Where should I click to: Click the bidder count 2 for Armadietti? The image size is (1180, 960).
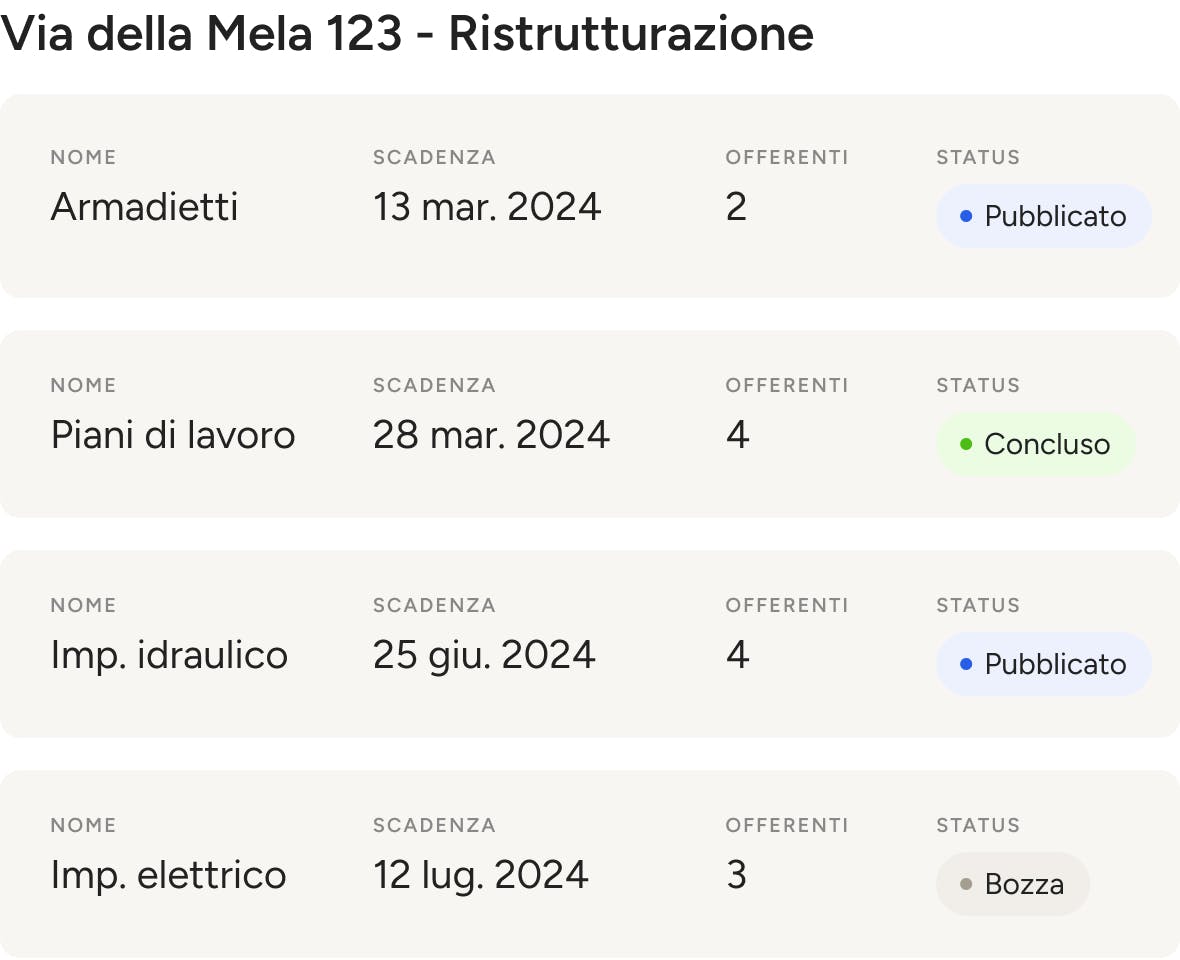click(737, 207)
